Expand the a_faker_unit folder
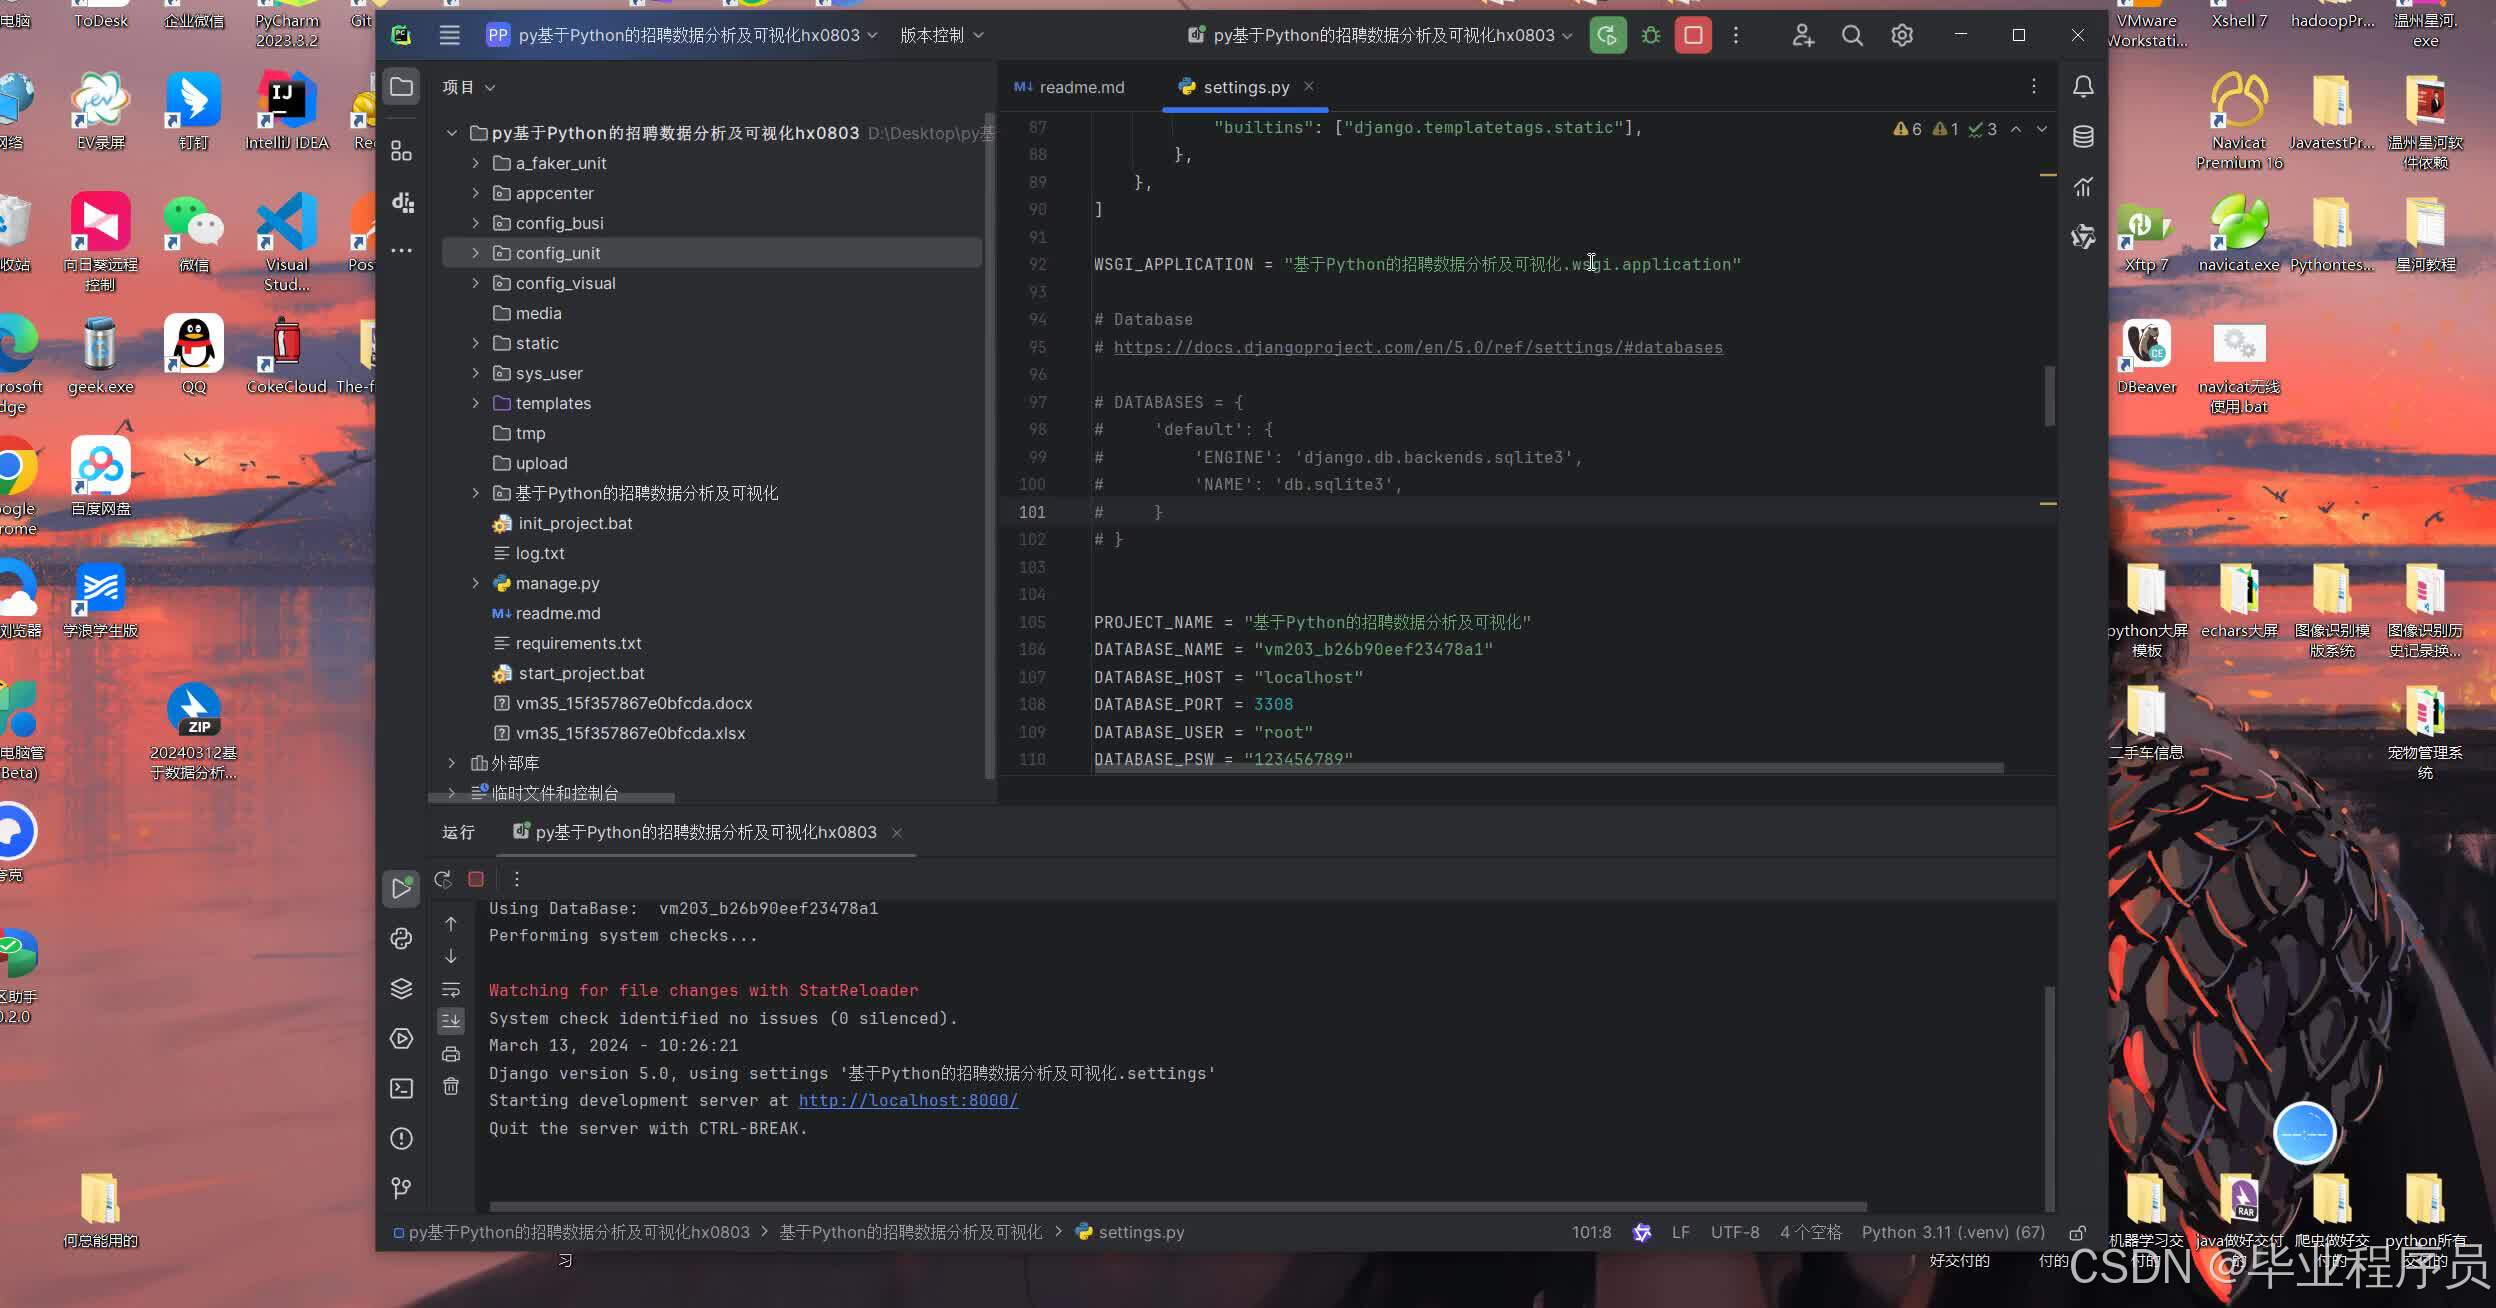 pyautogui.click(x=476, y=163)
